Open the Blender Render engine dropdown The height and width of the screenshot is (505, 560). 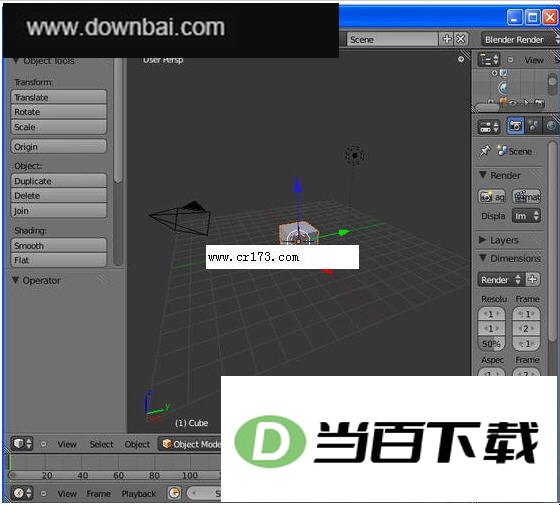pyautogui.click(x=520, y=39)
